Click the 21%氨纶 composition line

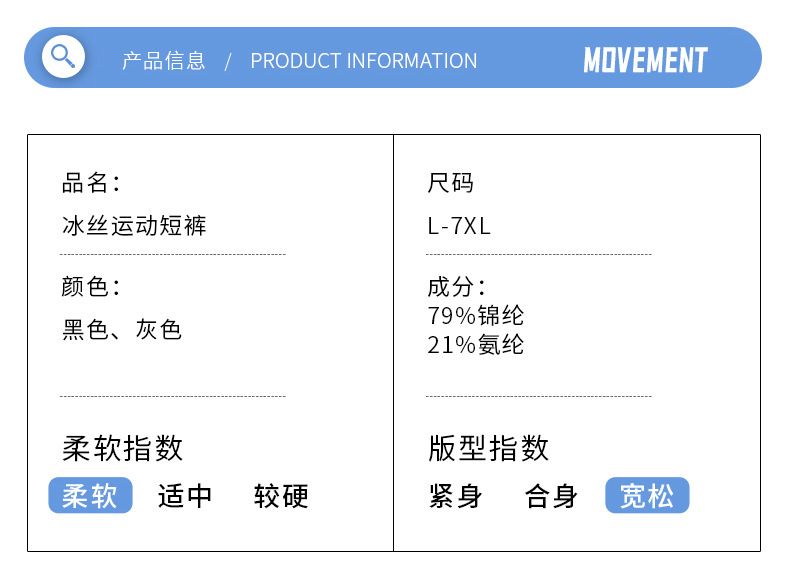pos(475,345)
